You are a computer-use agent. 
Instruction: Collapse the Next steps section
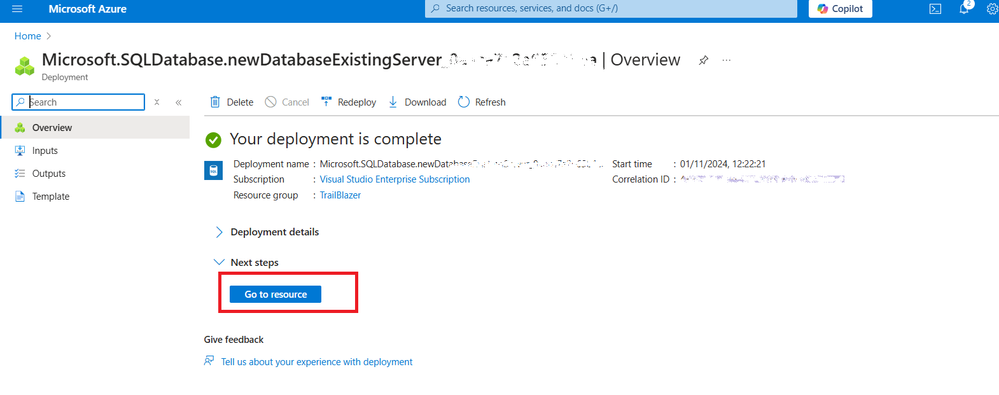tap(246, 262)
